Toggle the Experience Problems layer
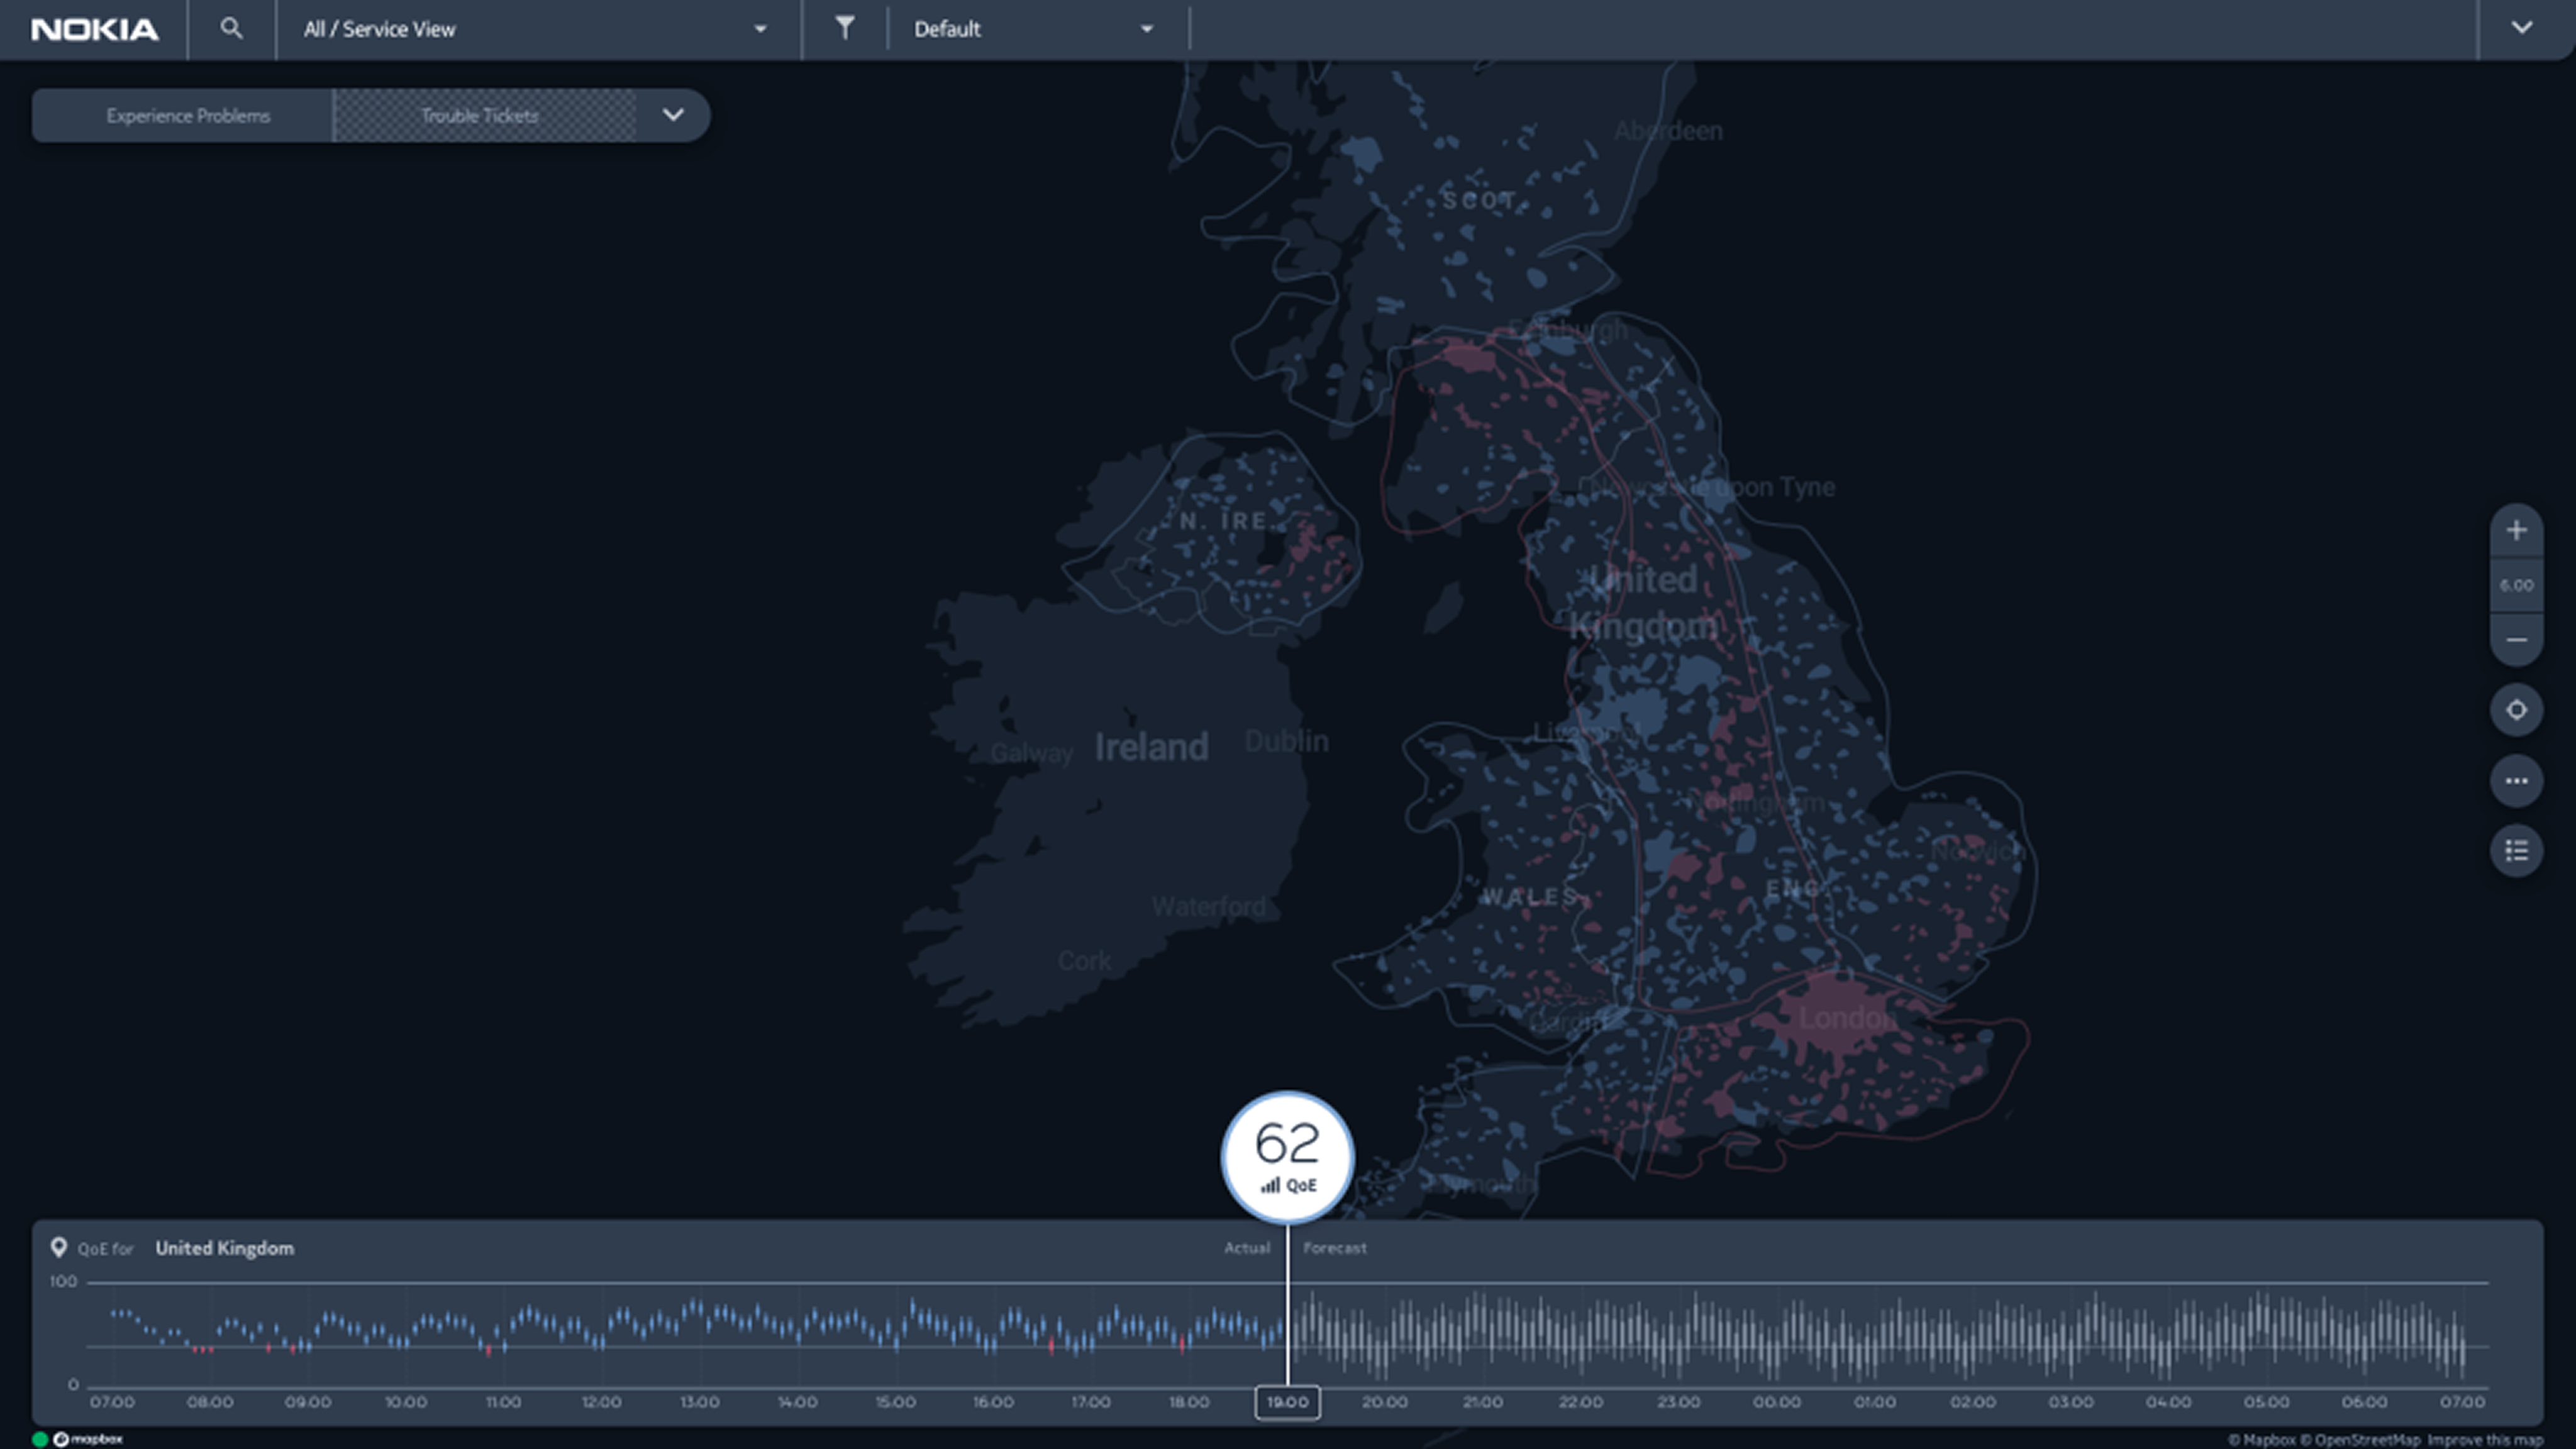This screenshot has width=2576, height=1449. click(x=188, y=116)
